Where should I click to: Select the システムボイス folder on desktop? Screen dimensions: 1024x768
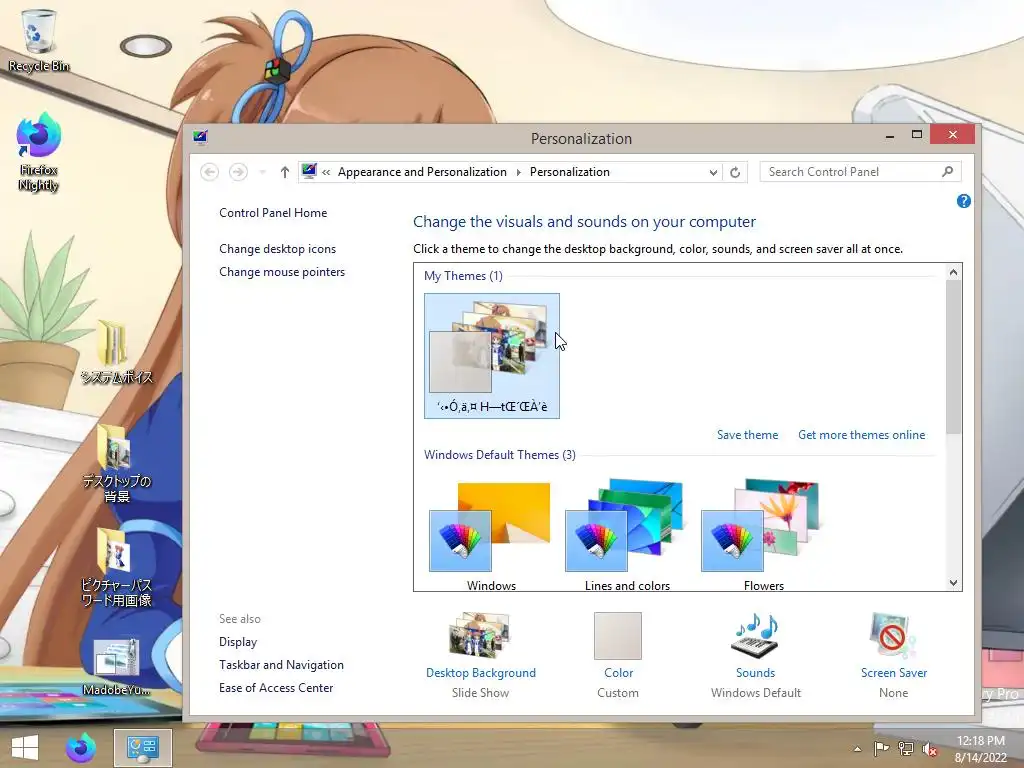[116, 351]
